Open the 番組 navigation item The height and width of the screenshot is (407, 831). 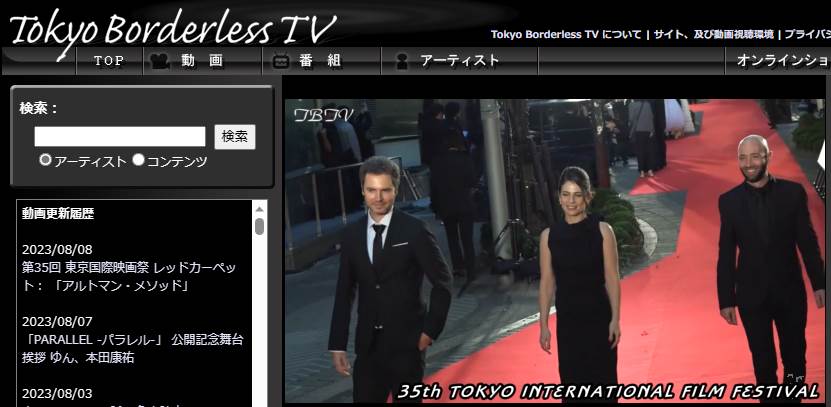(321, 61)
